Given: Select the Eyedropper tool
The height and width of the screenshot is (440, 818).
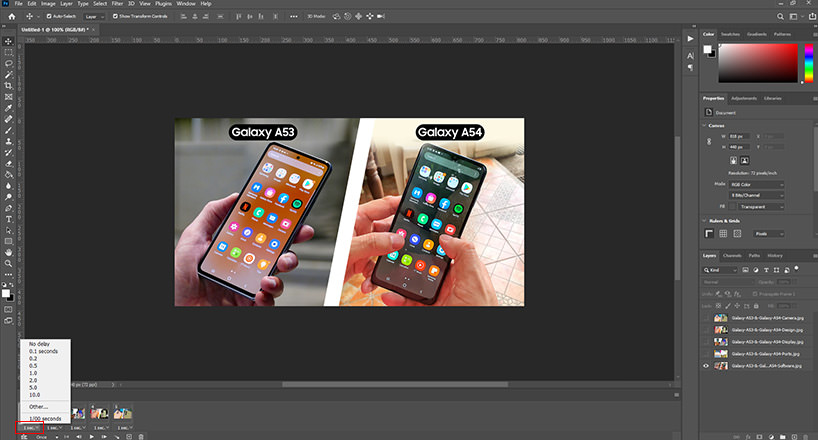Looking at the screenshot, I should pyautogui.click(x=8, y=108).
